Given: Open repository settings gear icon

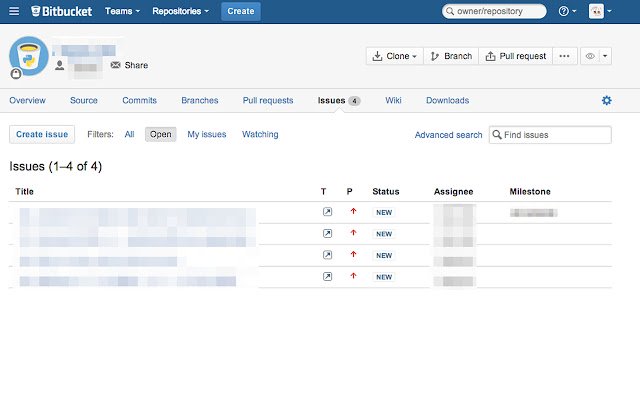Looking at the screenshot, I should 607,100.
